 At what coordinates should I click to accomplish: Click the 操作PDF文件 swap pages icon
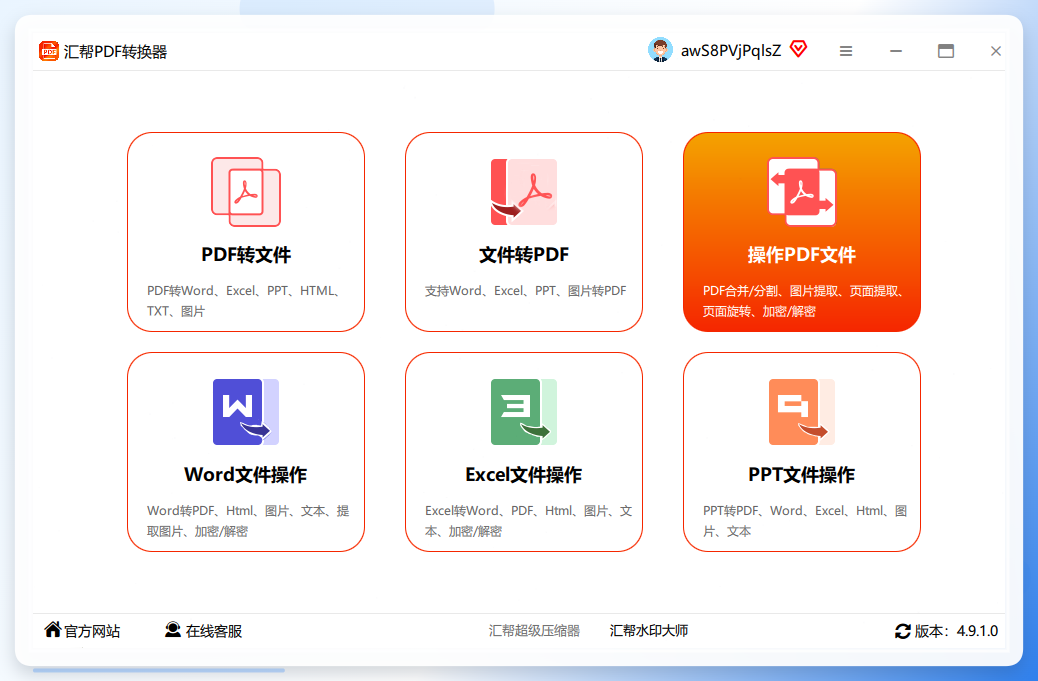point(802,192)
